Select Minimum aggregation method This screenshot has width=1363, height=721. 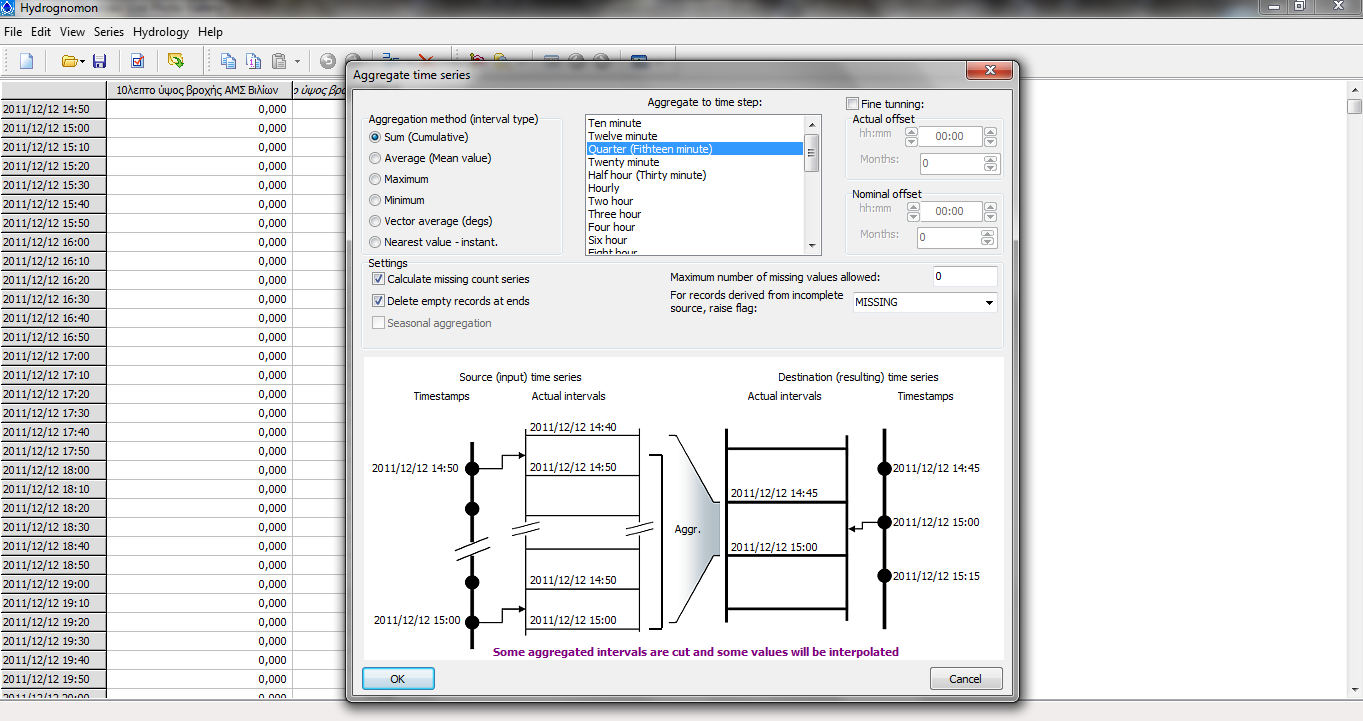pyautogui.click(x=397, y=200)
